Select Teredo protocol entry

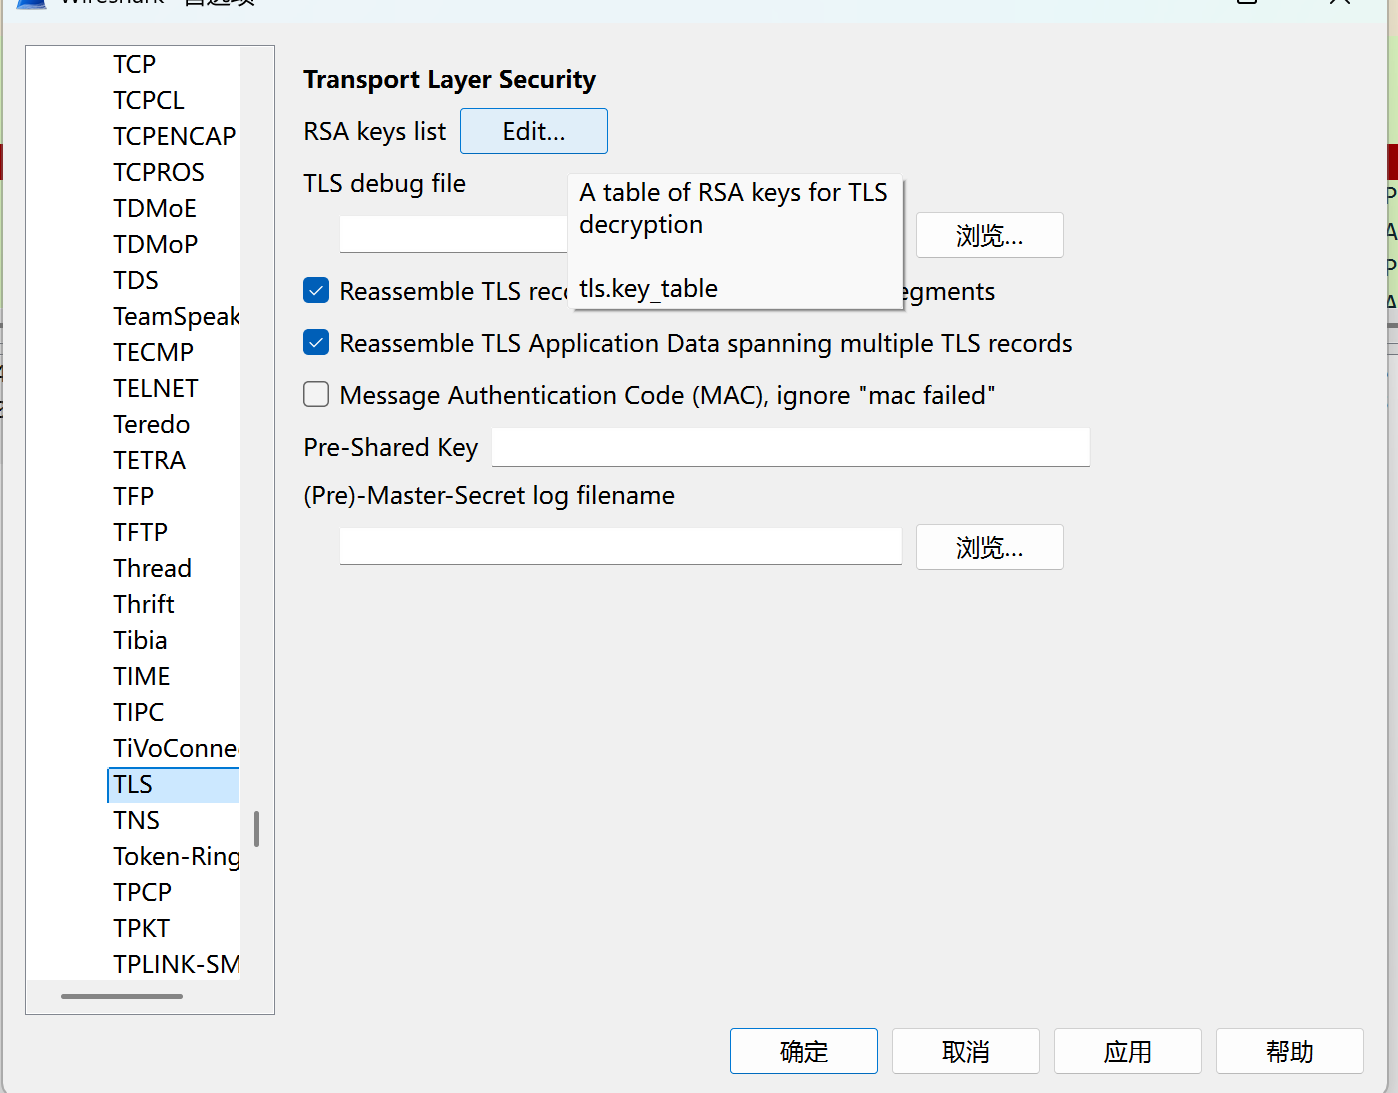(x=151, y=424)
